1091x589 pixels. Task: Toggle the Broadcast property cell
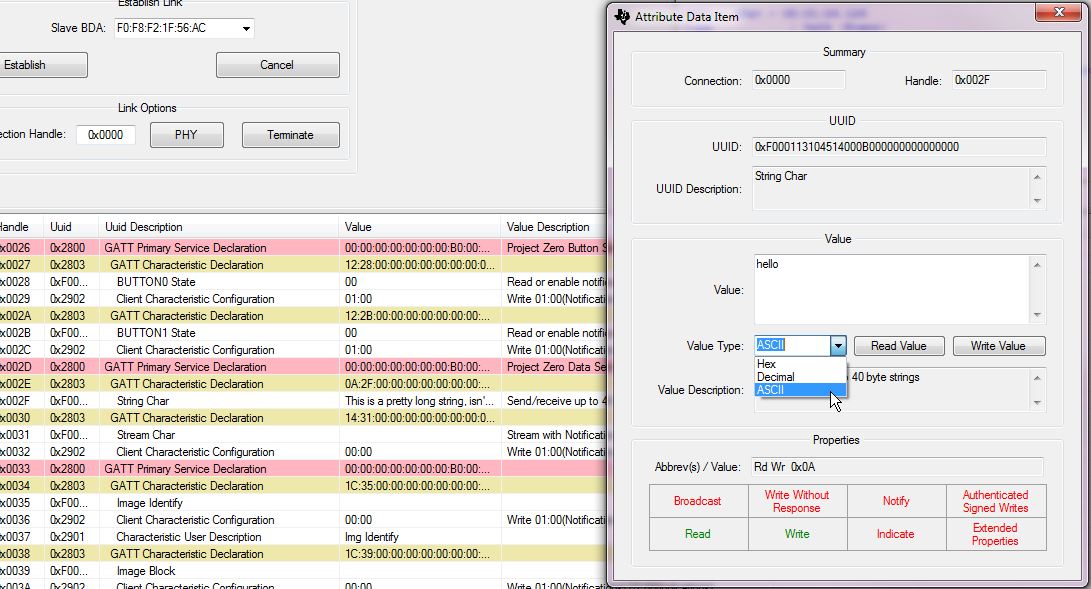(697, 501)
